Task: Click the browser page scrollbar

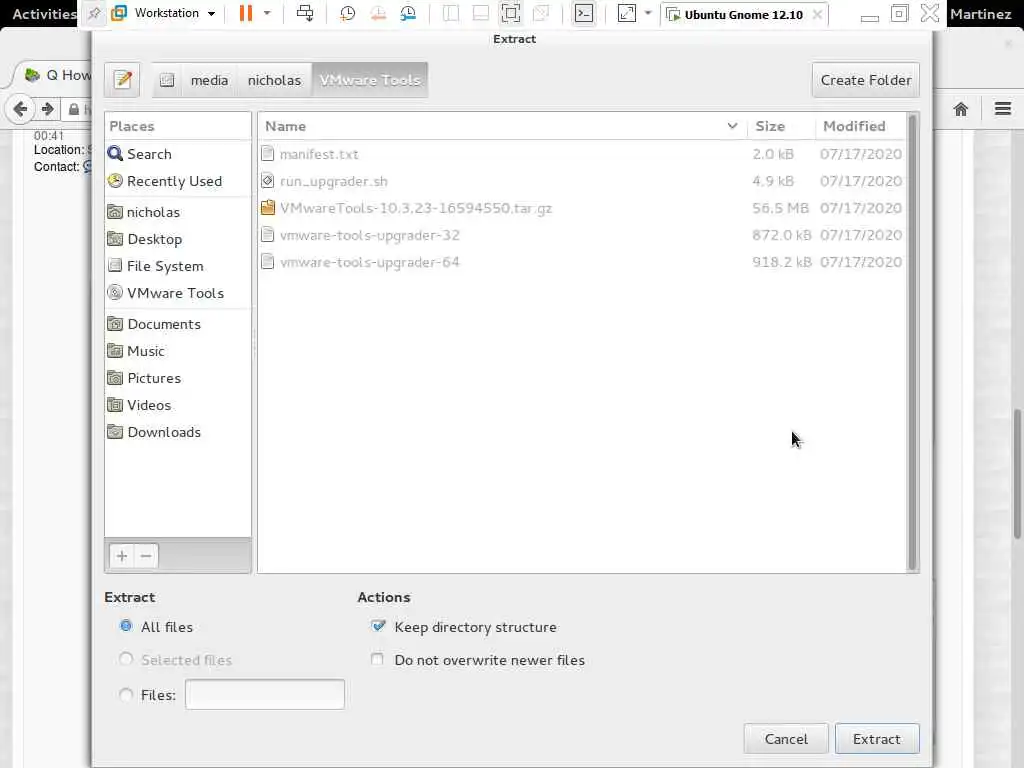Action: 1017,473
